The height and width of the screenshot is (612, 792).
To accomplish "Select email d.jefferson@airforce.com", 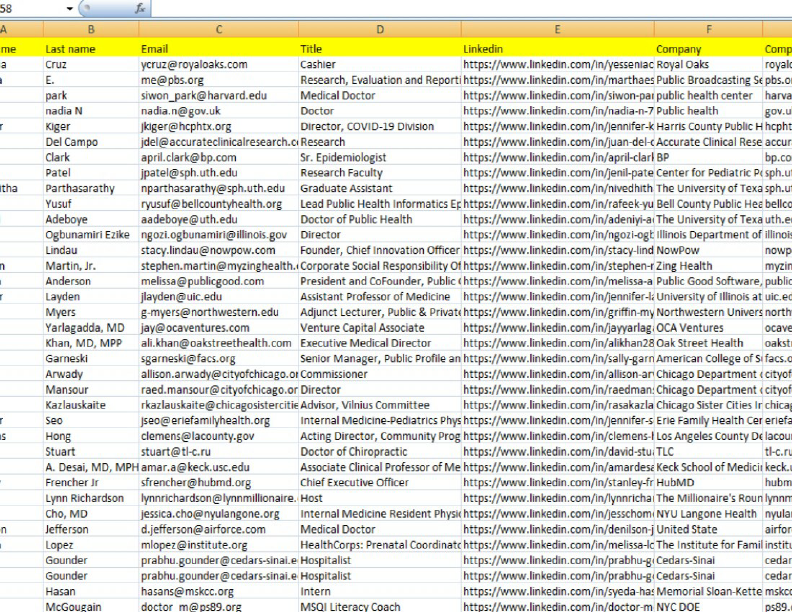I will click(x=219, y=530).
